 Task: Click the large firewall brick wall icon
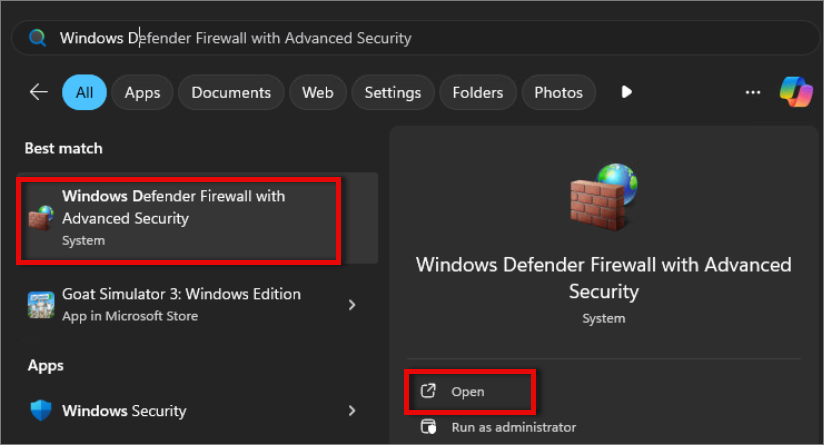coord(604,197)
